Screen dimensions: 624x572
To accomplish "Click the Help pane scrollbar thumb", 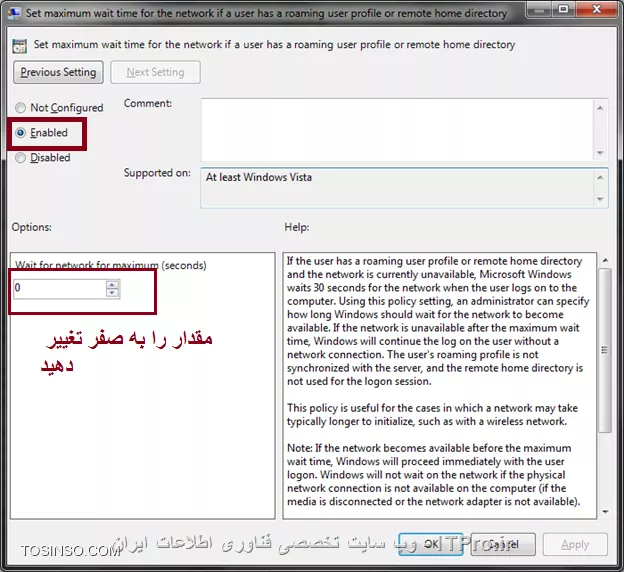I will point(605,350).
